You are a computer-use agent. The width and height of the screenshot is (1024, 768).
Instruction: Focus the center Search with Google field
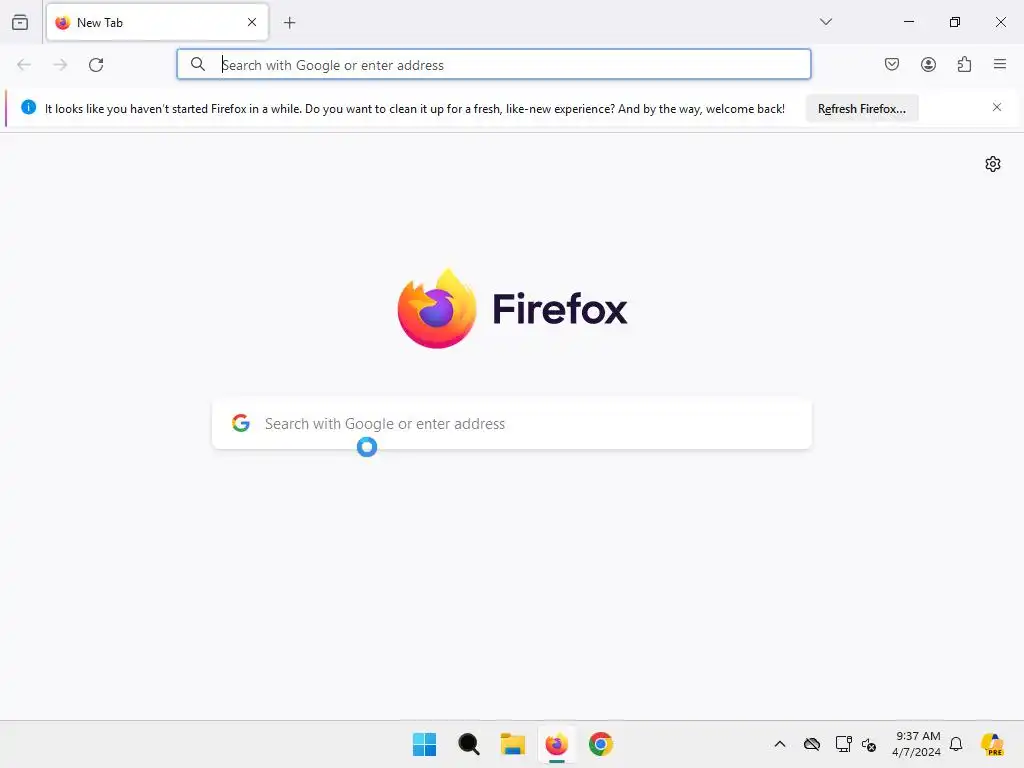(x=512, y=424)
